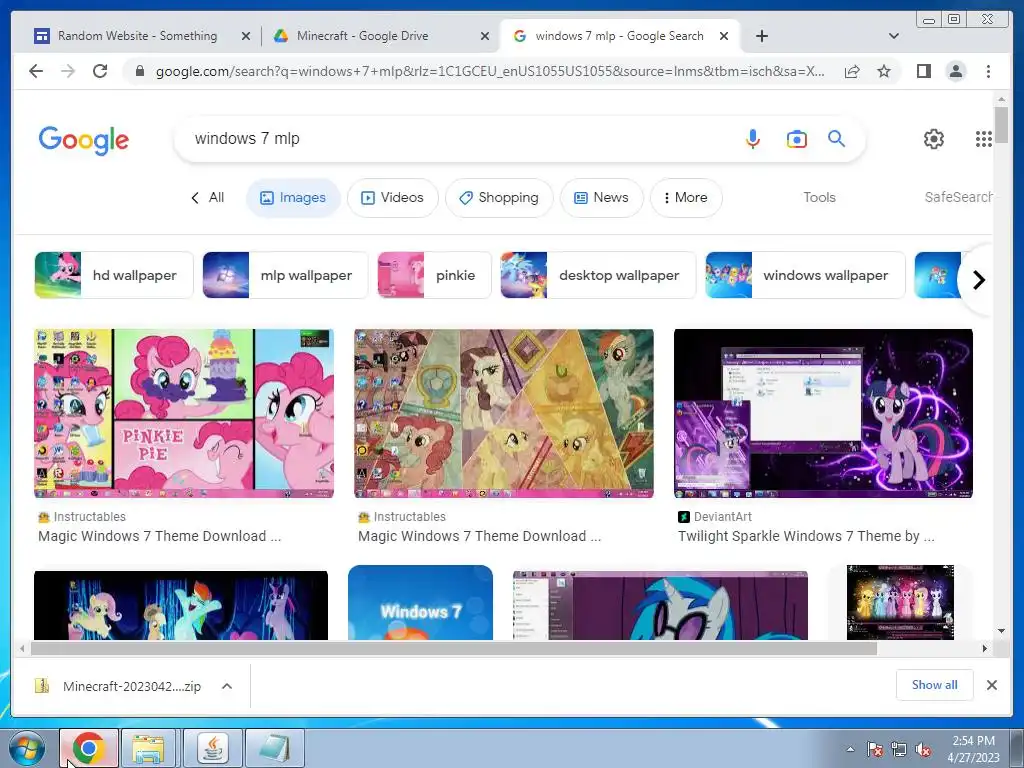The image size is (1024, 768).
Task: Open File Explorer from the taskbar
Action: 148,748
